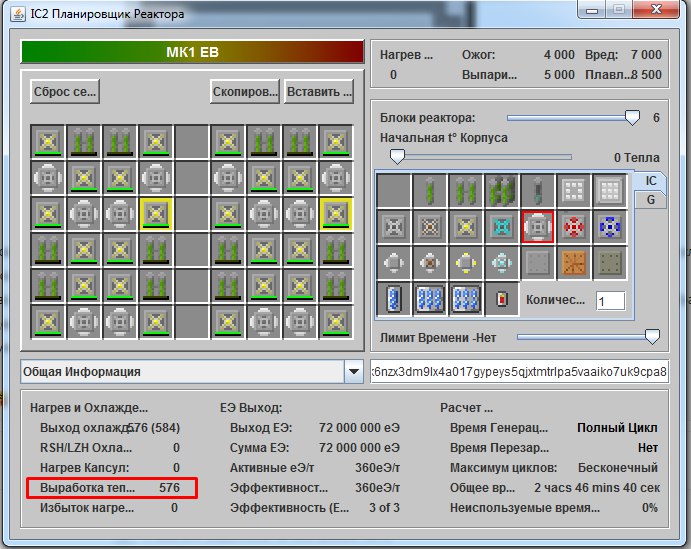Pick the reactor heat exchanger with brown center
The width and height of the screenshot is (691, 549).
430,263
